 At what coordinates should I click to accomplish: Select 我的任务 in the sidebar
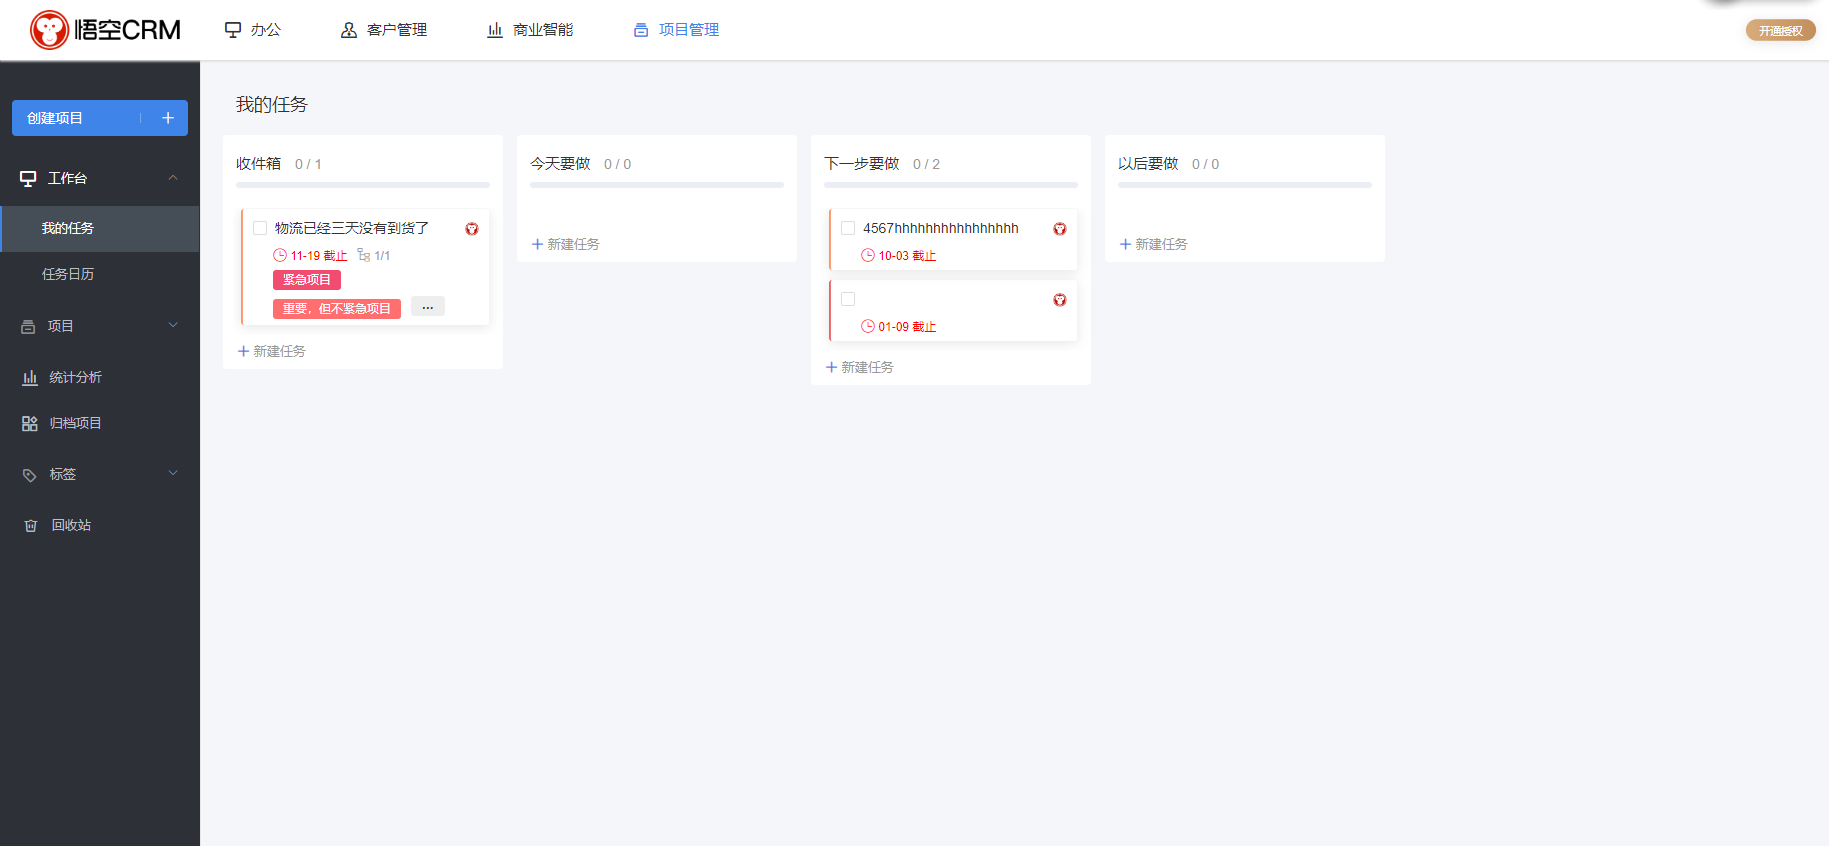pyautogui.click(x=100, y=228)
